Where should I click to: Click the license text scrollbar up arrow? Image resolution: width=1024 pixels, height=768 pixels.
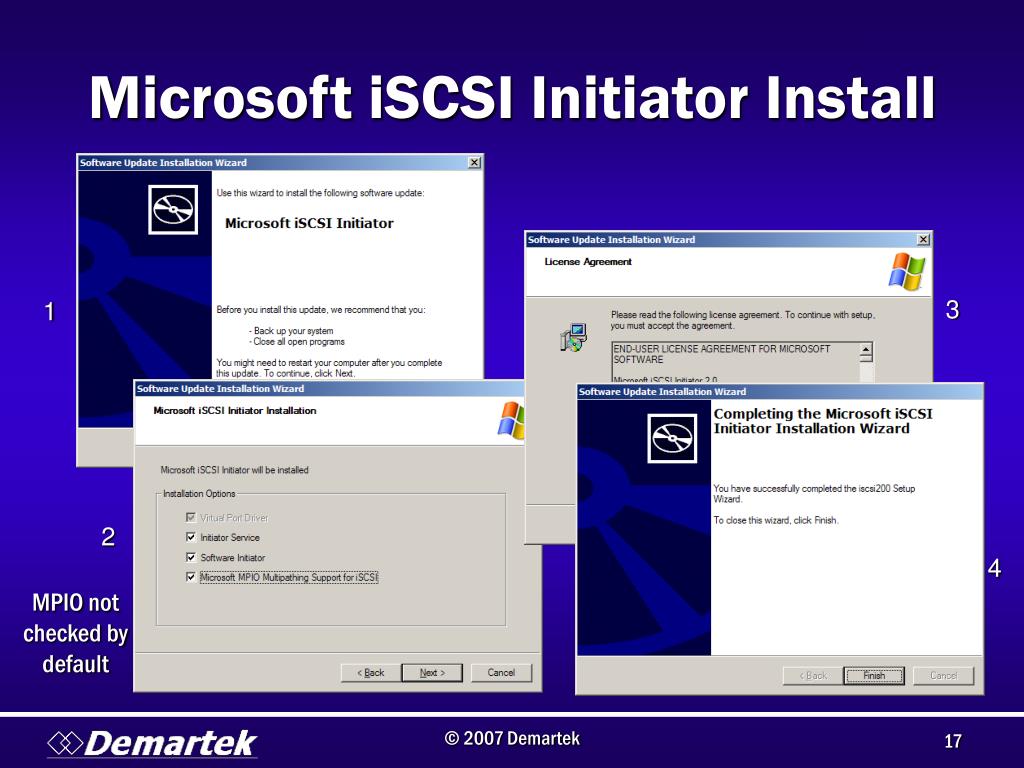[866, 350]
